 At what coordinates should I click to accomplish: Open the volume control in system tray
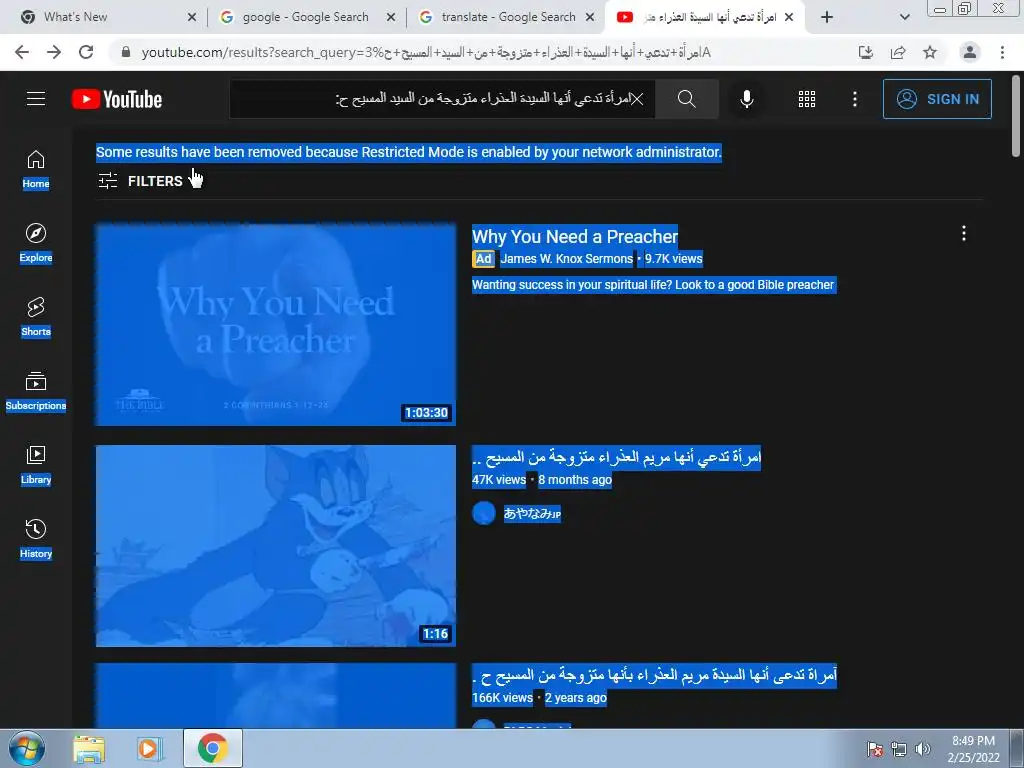click(923, 749)
